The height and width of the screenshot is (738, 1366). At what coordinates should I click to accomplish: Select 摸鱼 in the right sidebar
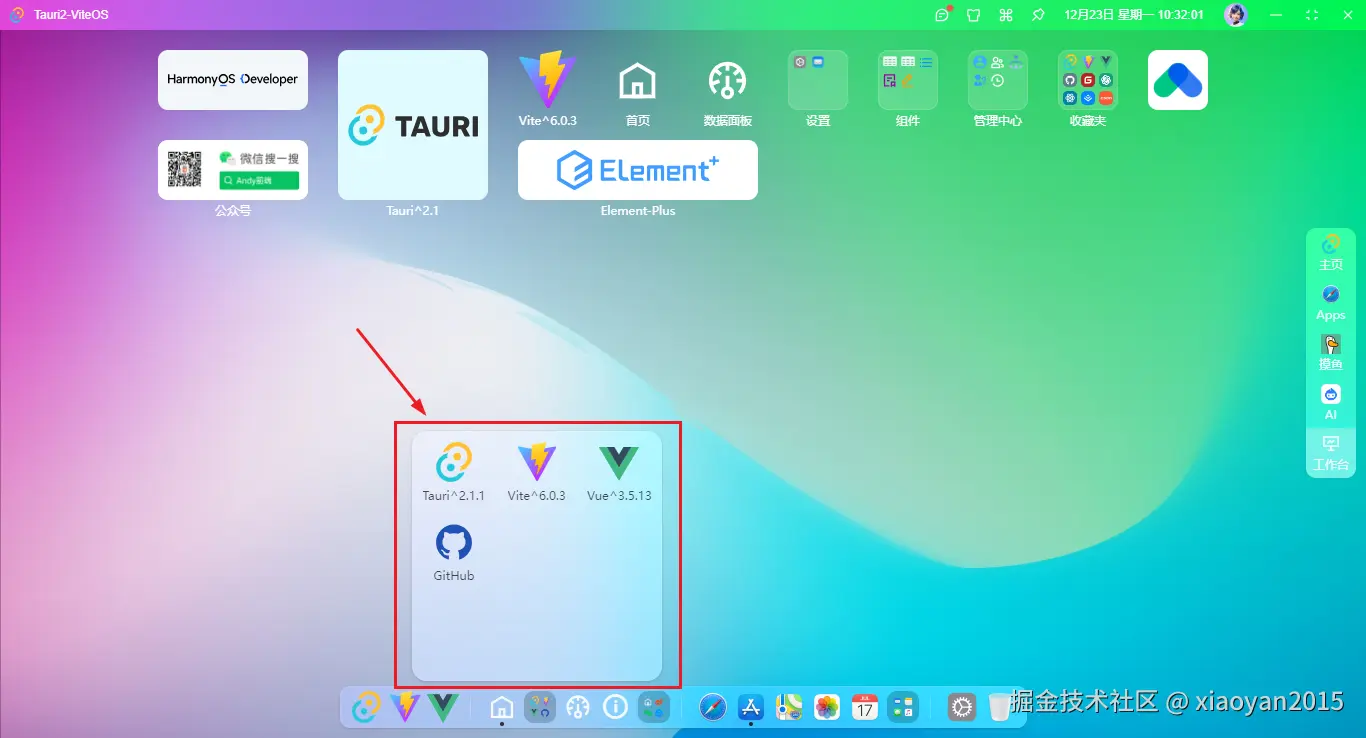coord(1331,353)
